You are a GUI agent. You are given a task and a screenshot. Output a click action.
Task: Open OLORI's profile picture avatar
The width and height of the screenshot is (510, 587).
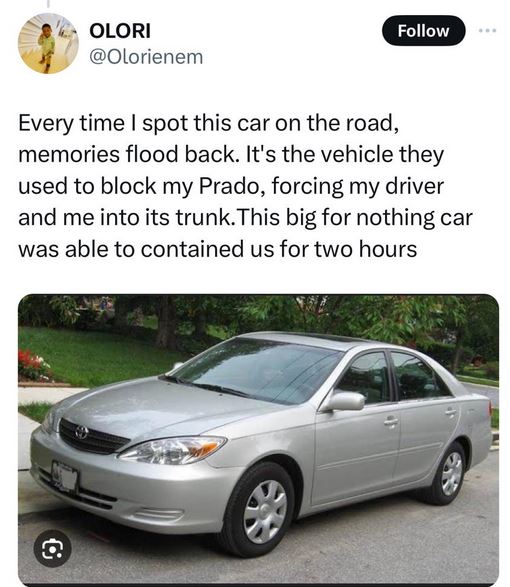pyautogui.click(x=48, y=43)
